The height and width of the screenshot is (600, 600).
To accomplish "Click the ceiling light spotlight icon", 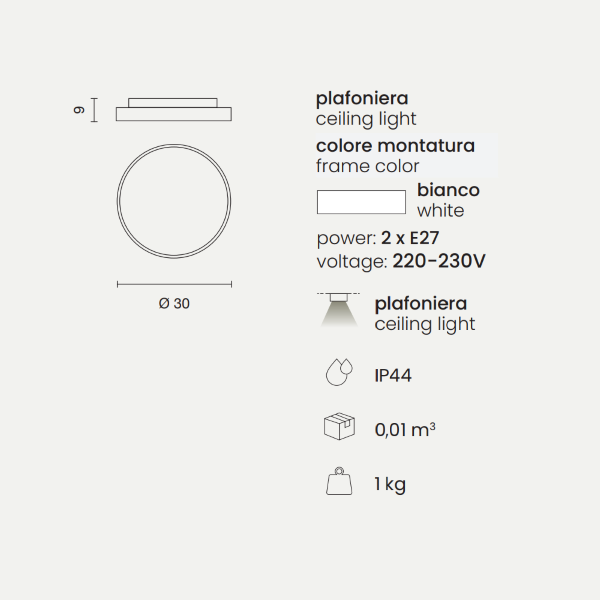I will coord(338,311).
